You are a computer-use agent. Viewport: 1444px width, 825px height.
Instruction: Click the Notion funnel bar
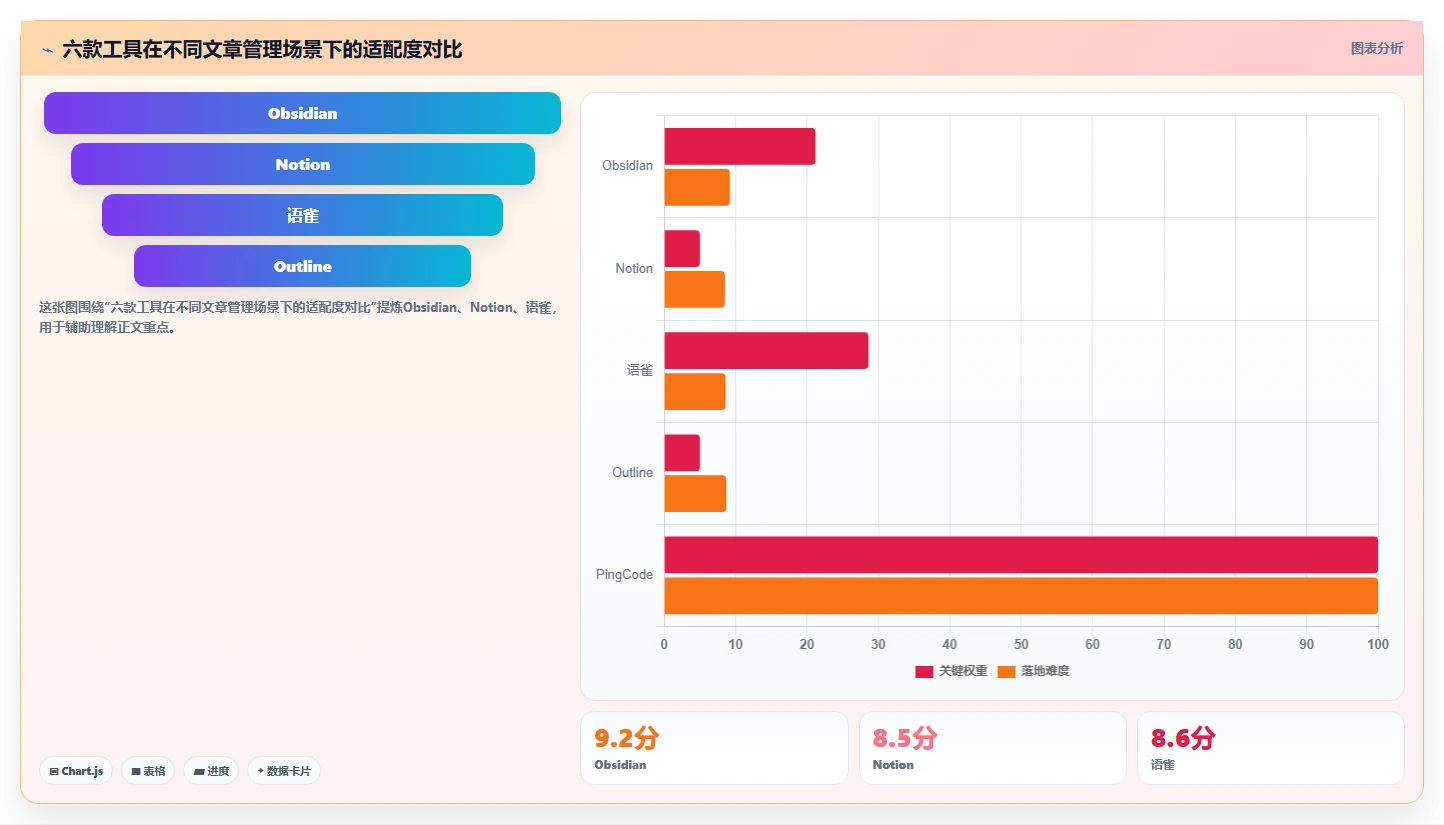(302, 164)
